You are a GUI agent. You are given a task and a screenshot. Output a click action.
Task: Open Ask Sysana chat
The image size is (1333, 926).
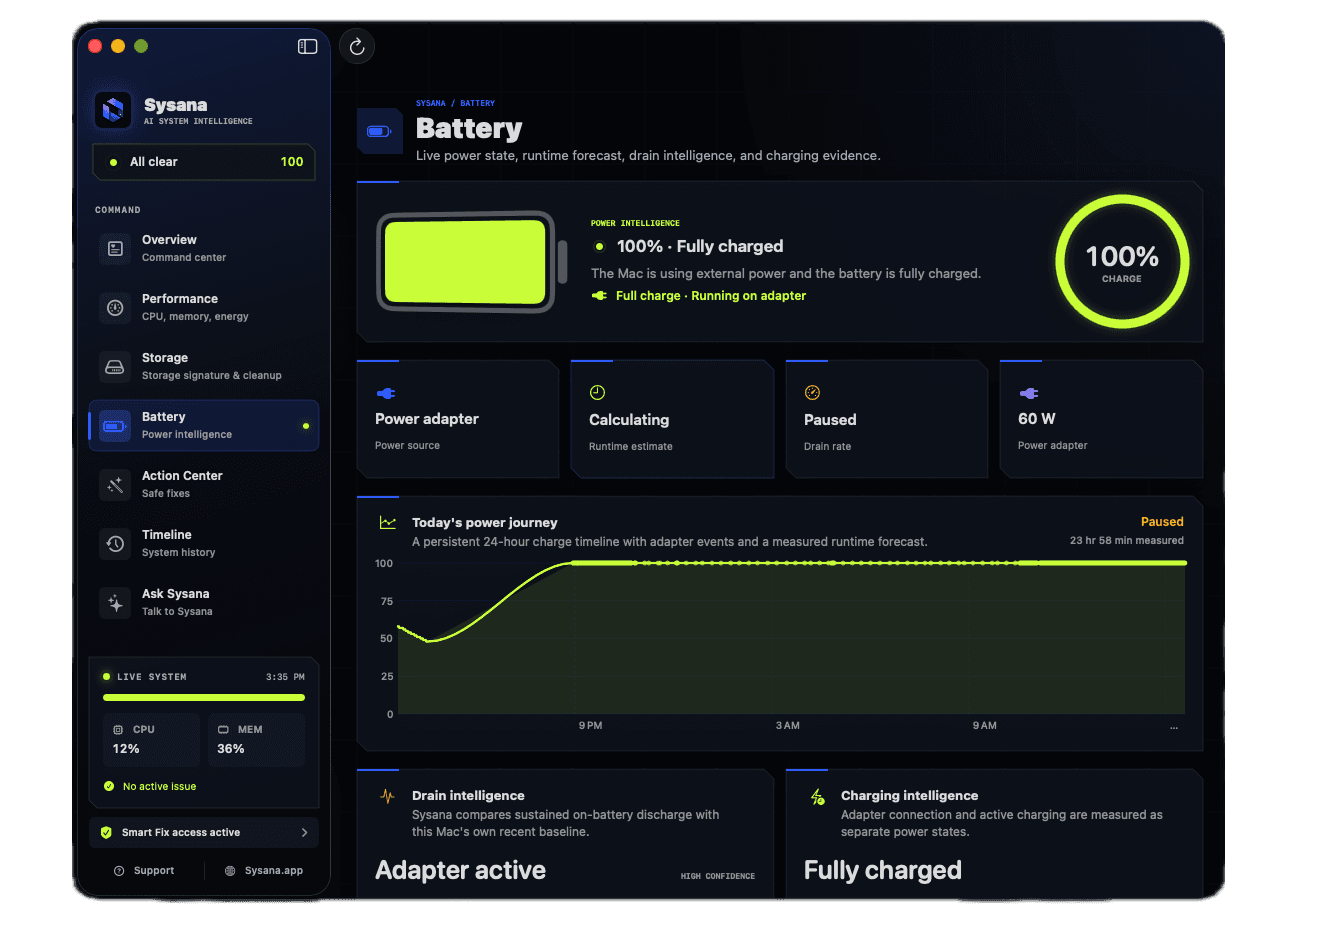click(204, 602)
